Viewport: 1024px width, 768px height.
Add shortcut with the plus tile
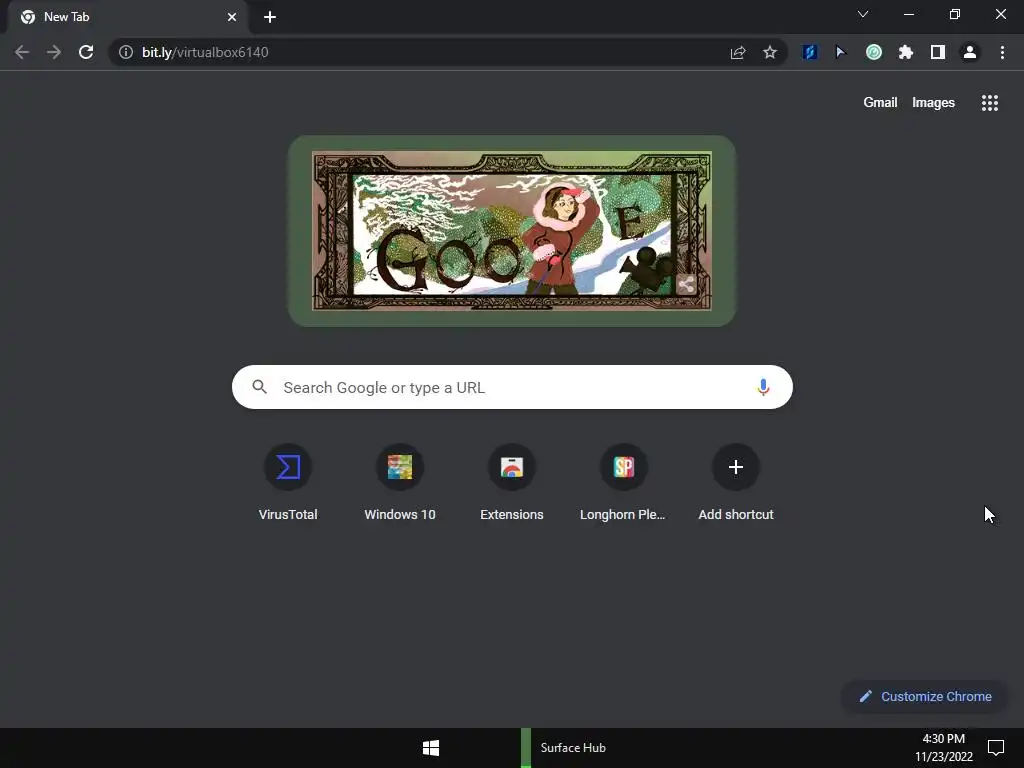tap(736, 483)
